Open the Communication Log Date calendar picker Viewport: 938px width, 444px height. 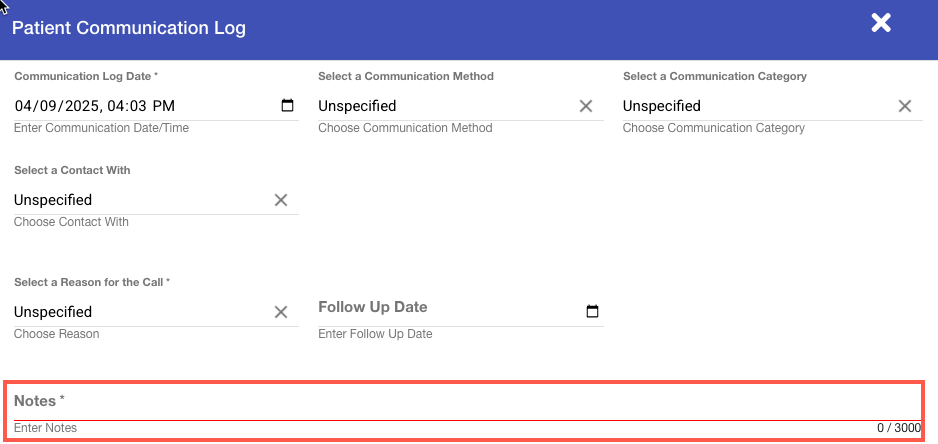(x=288, y=106)
